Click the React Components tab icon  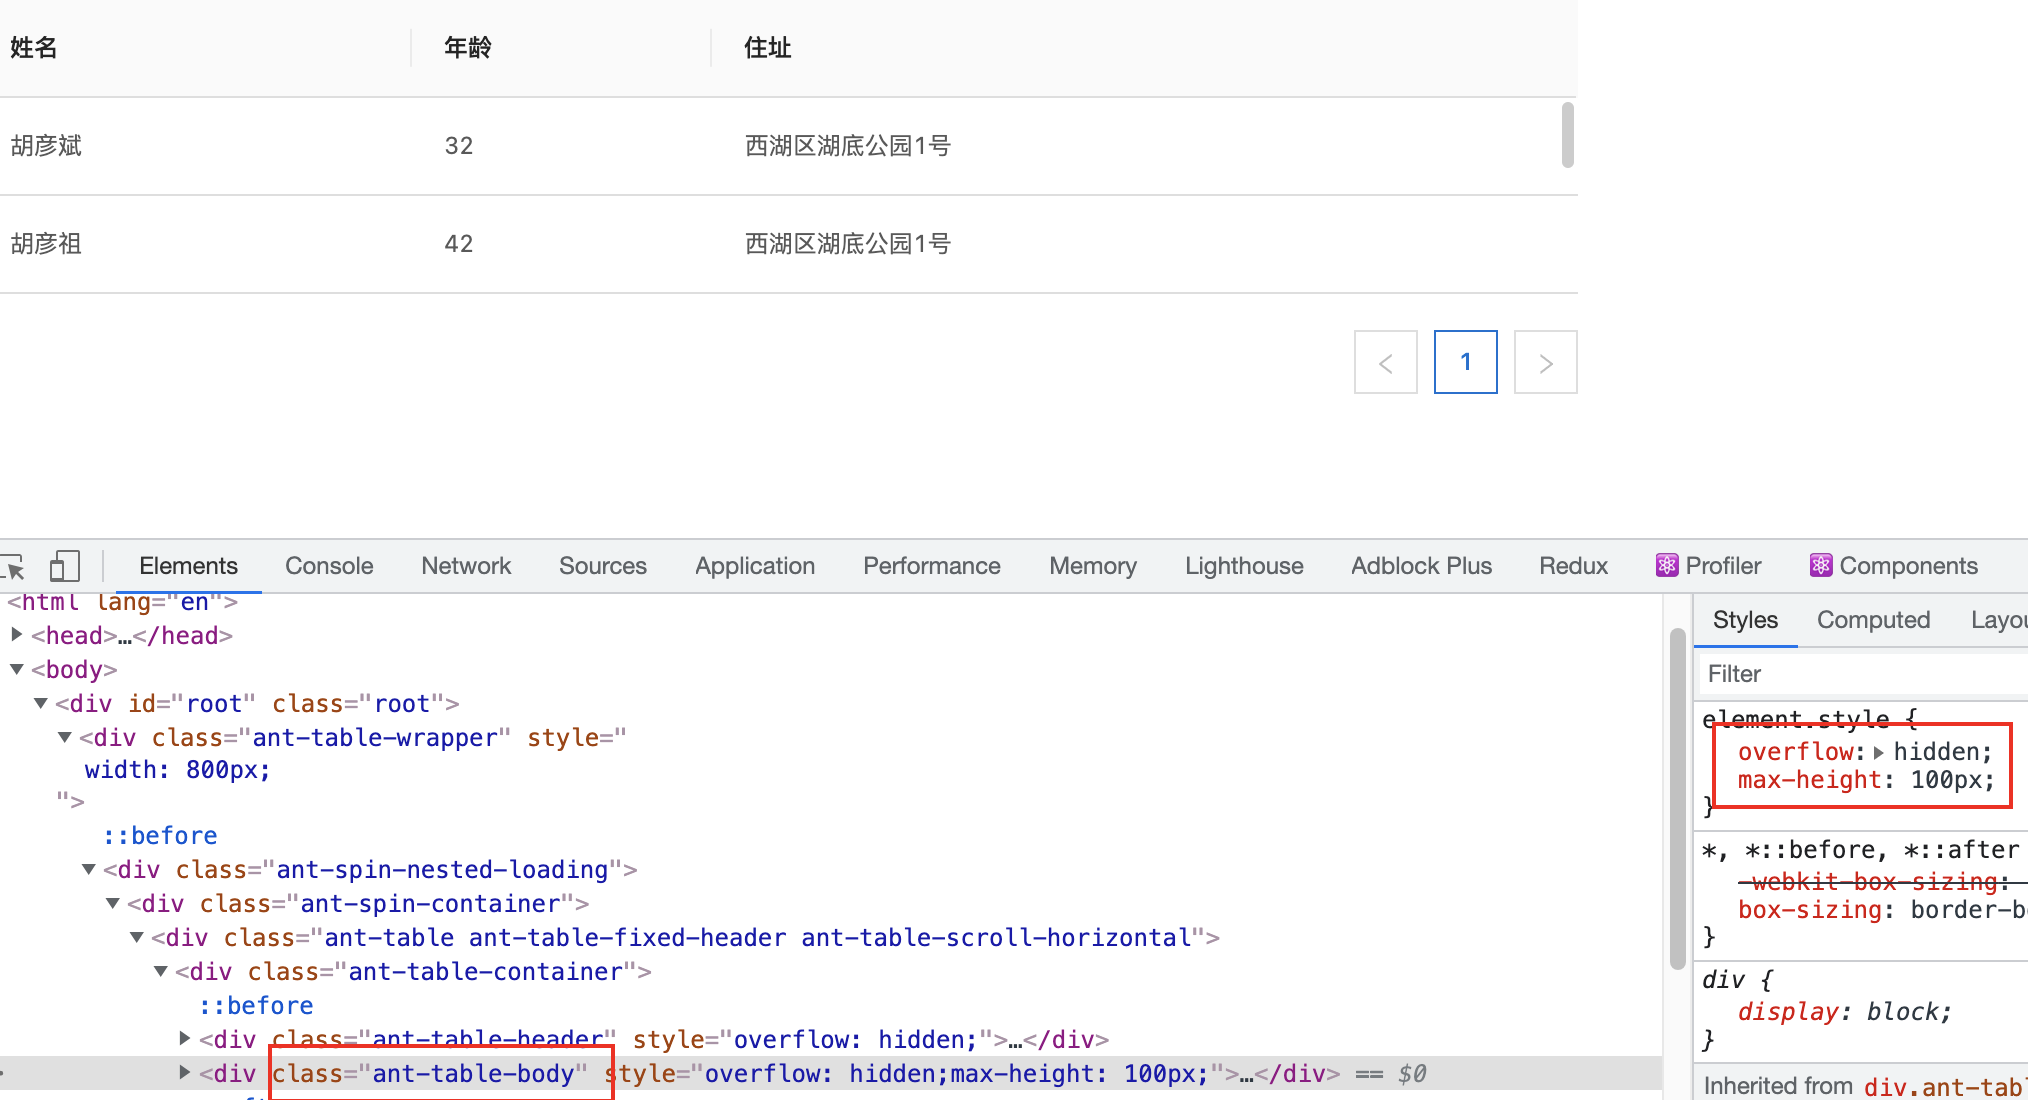[x=1821, y=566]
